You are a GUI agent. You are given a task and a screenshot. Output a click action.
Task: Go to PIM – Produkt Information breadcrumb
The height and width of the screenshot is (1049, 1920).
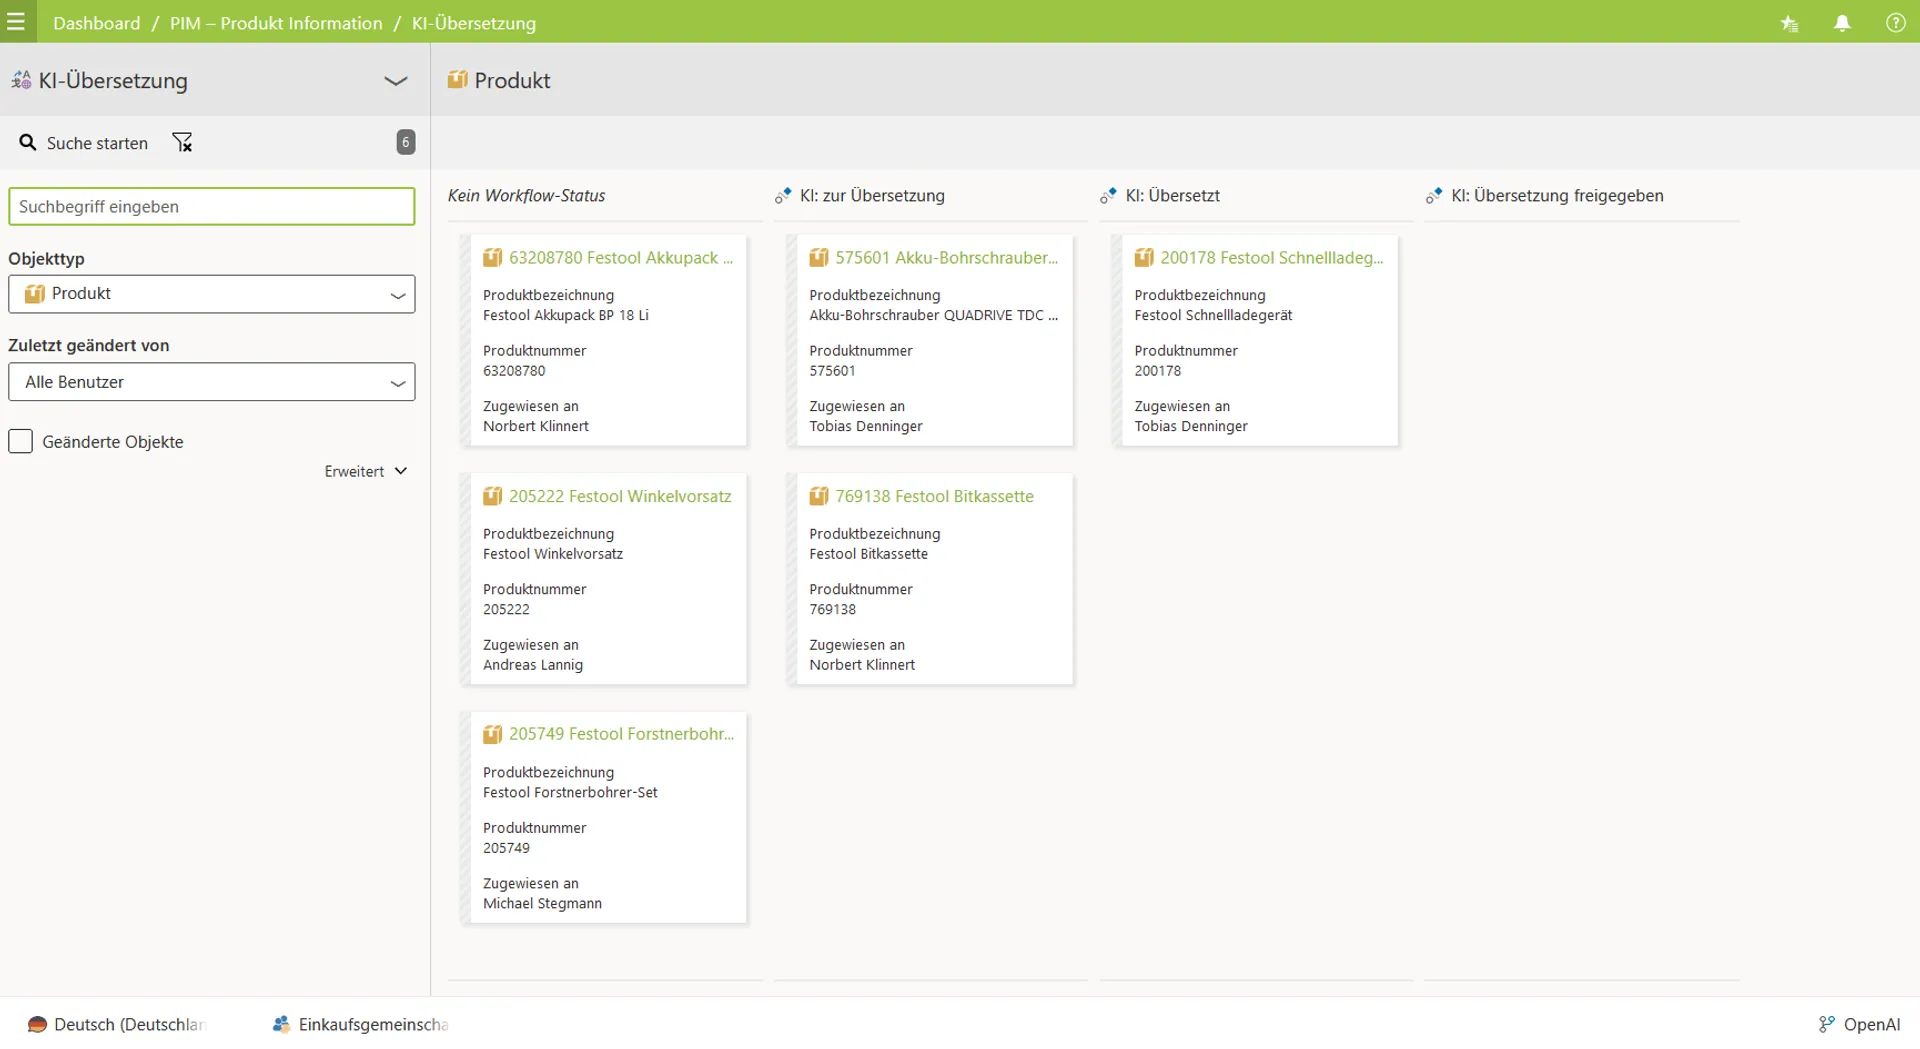276,23
